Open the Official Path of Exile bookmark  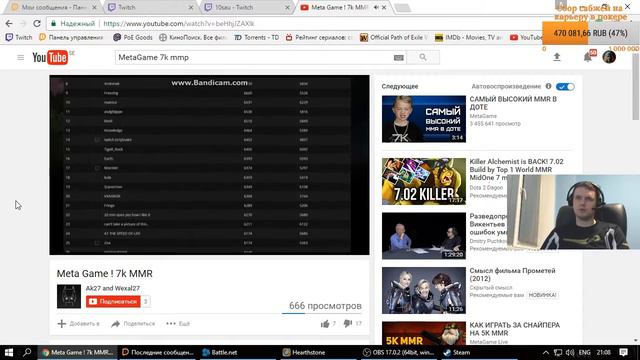click(393, 38)
